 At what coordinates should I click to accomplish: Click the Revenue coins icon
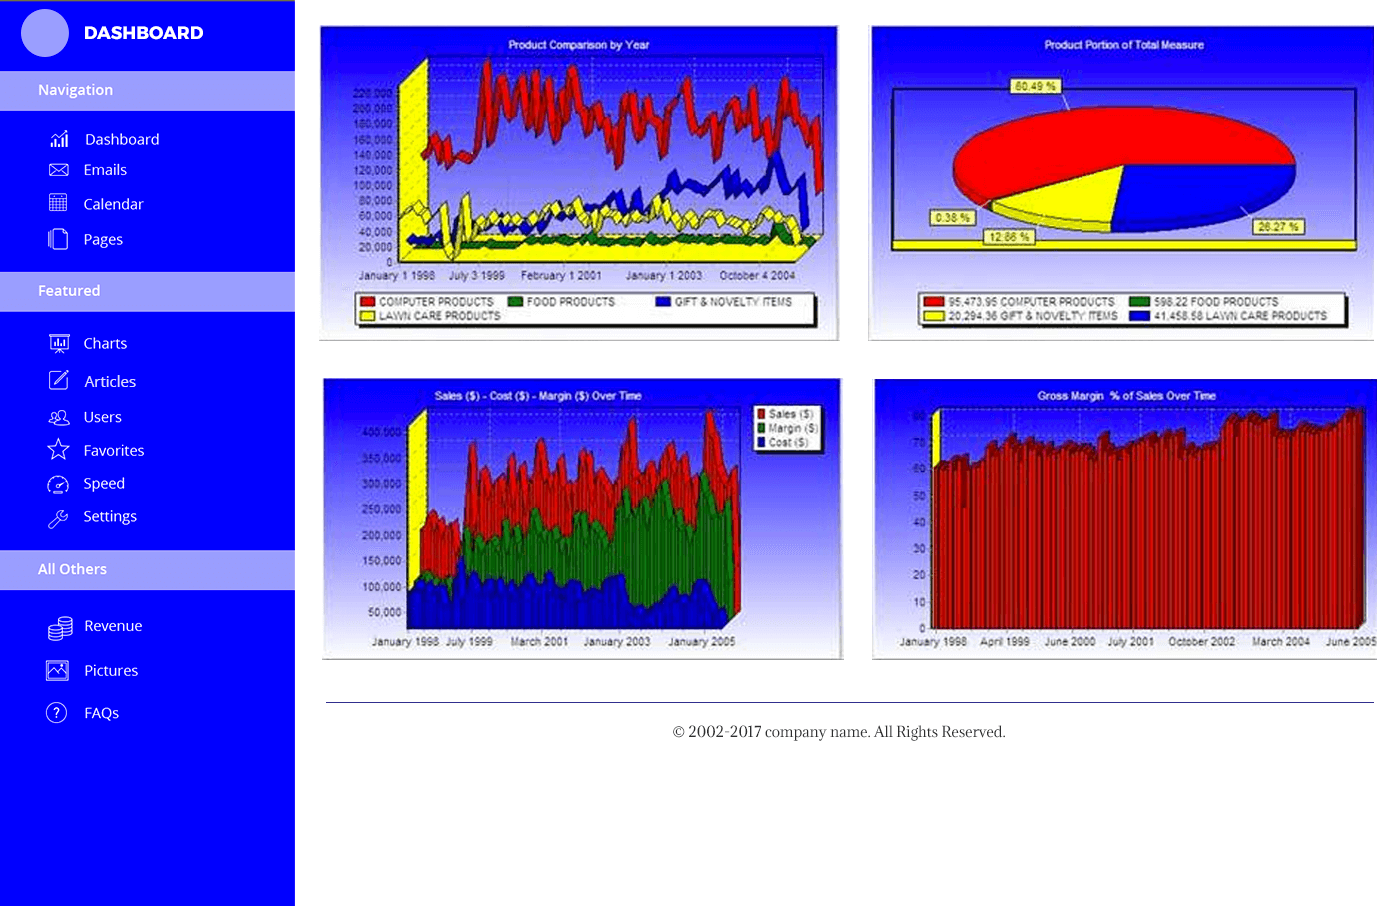point(60,627)
